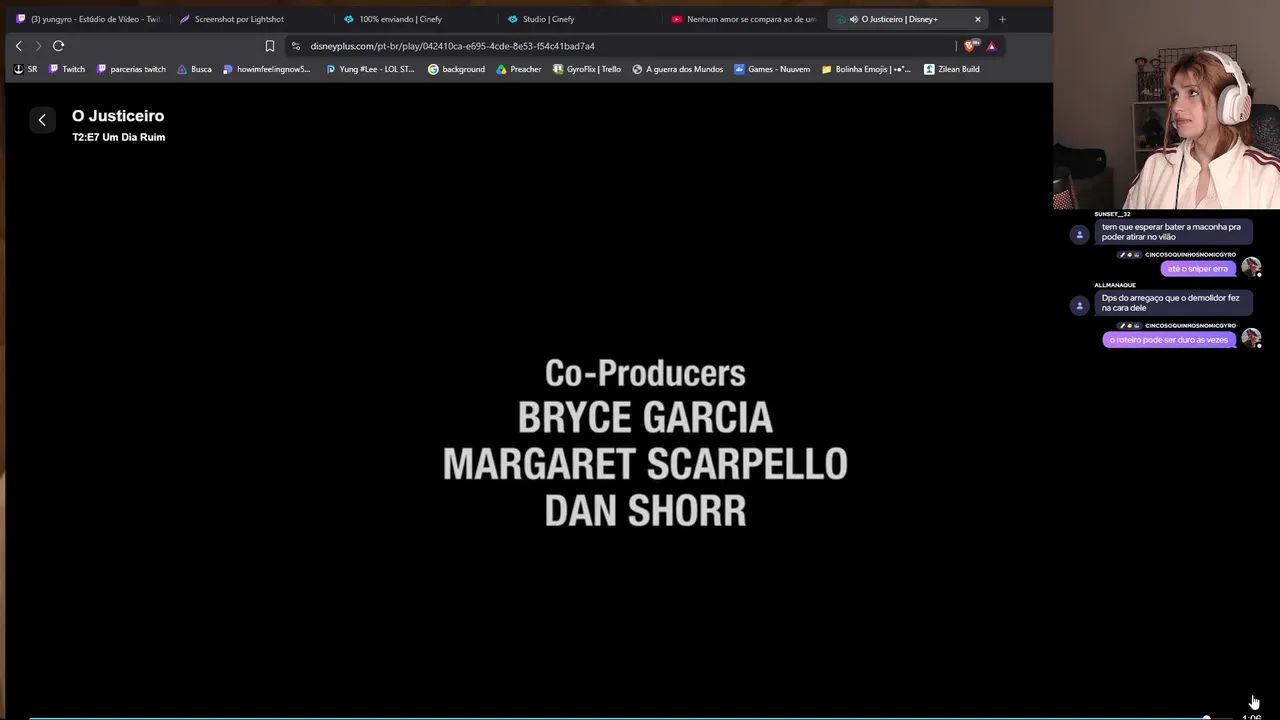1280x720 pixels.
Task: Open the GyroFlix | Trello bookmark
Action: (x=586, y=69)
